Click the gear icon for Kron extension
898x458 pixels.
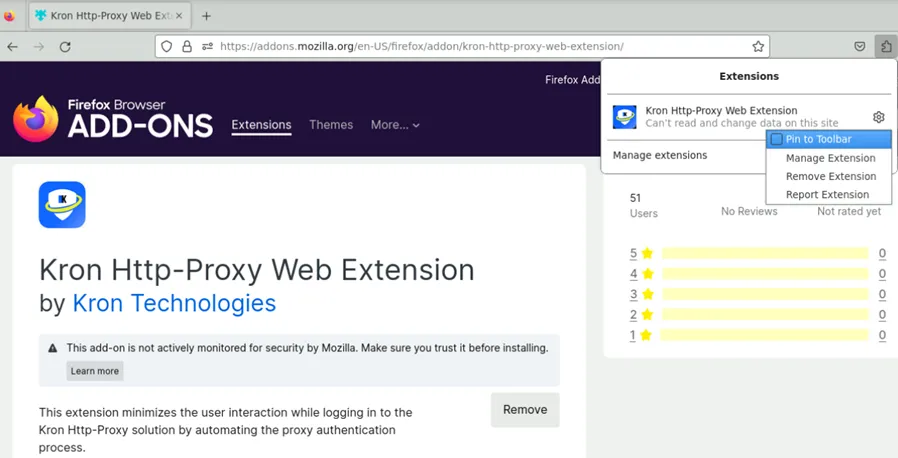pos(879,117)
